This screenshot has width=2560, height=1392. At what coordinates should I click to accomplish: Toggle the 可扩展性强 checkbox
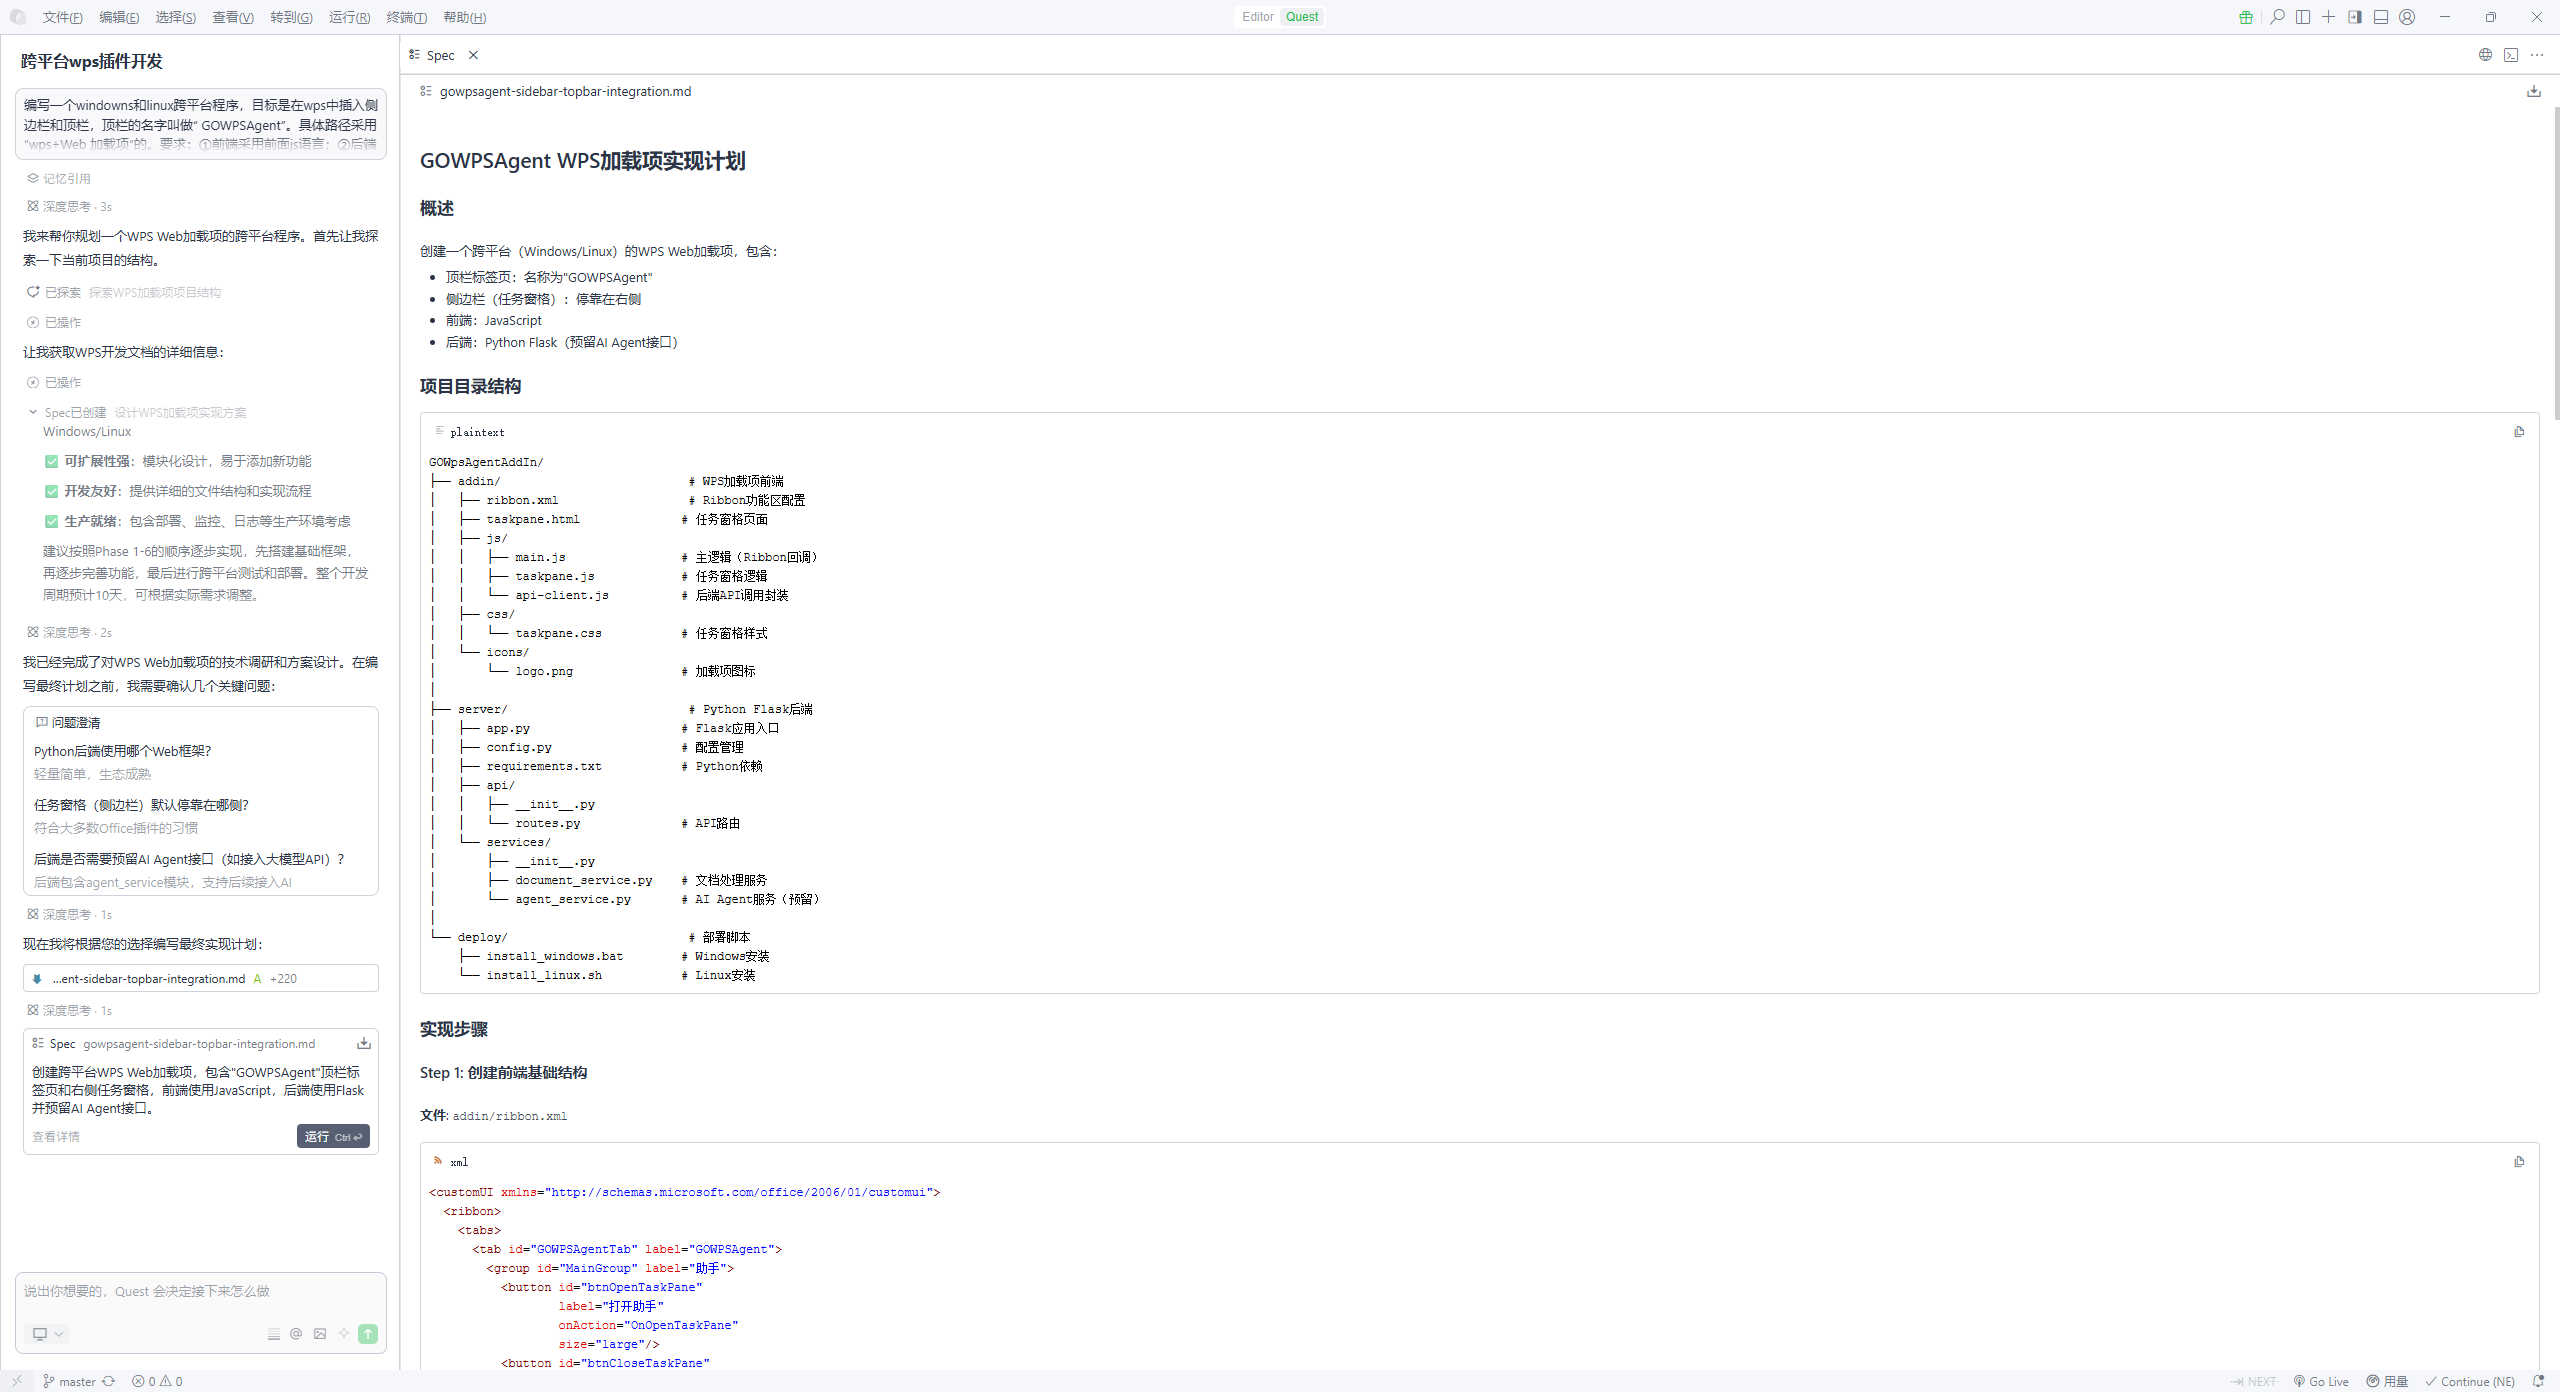point(51,462)
